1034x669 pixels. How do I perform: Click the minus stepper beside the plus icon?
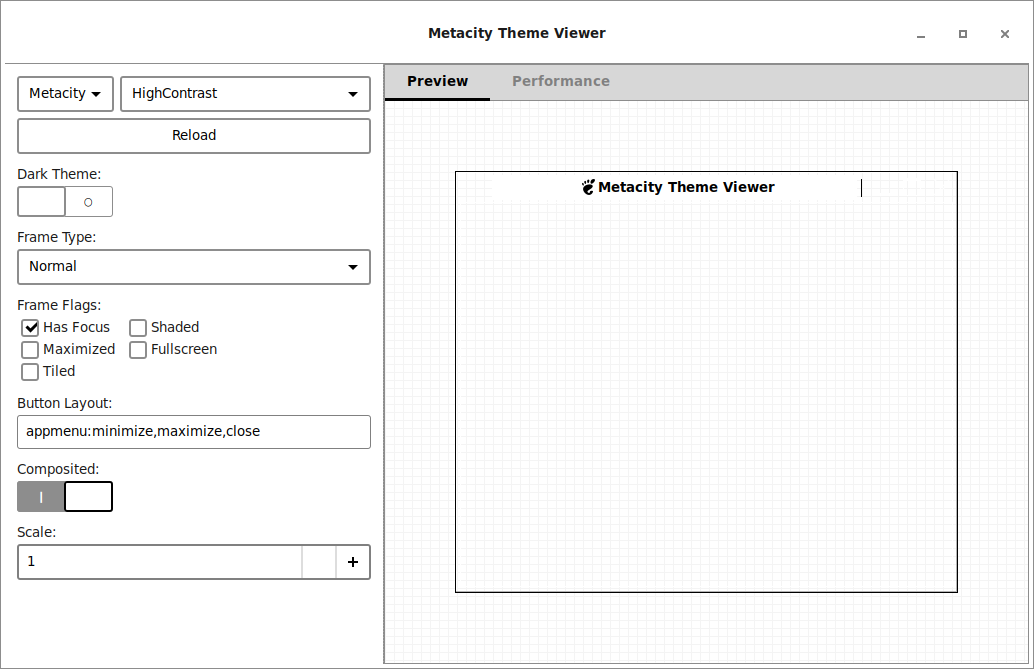click(318, 561)
